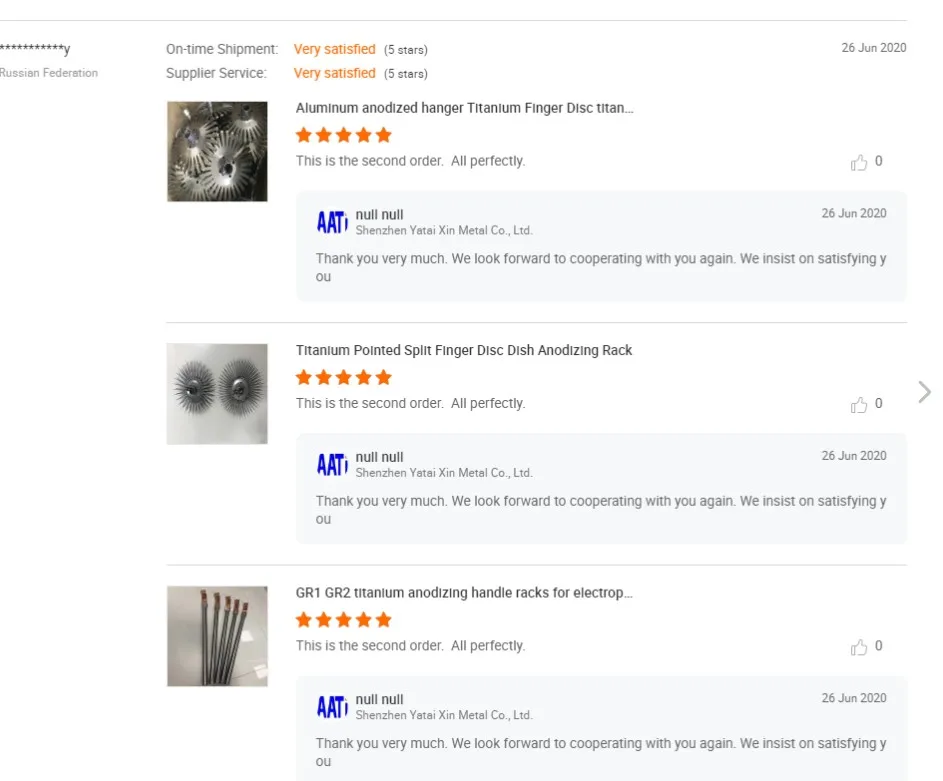The height and width of the screenshot is (781, 943).
Task: Like the Aluminum anodized hanger review
Action: pos(859,162)
